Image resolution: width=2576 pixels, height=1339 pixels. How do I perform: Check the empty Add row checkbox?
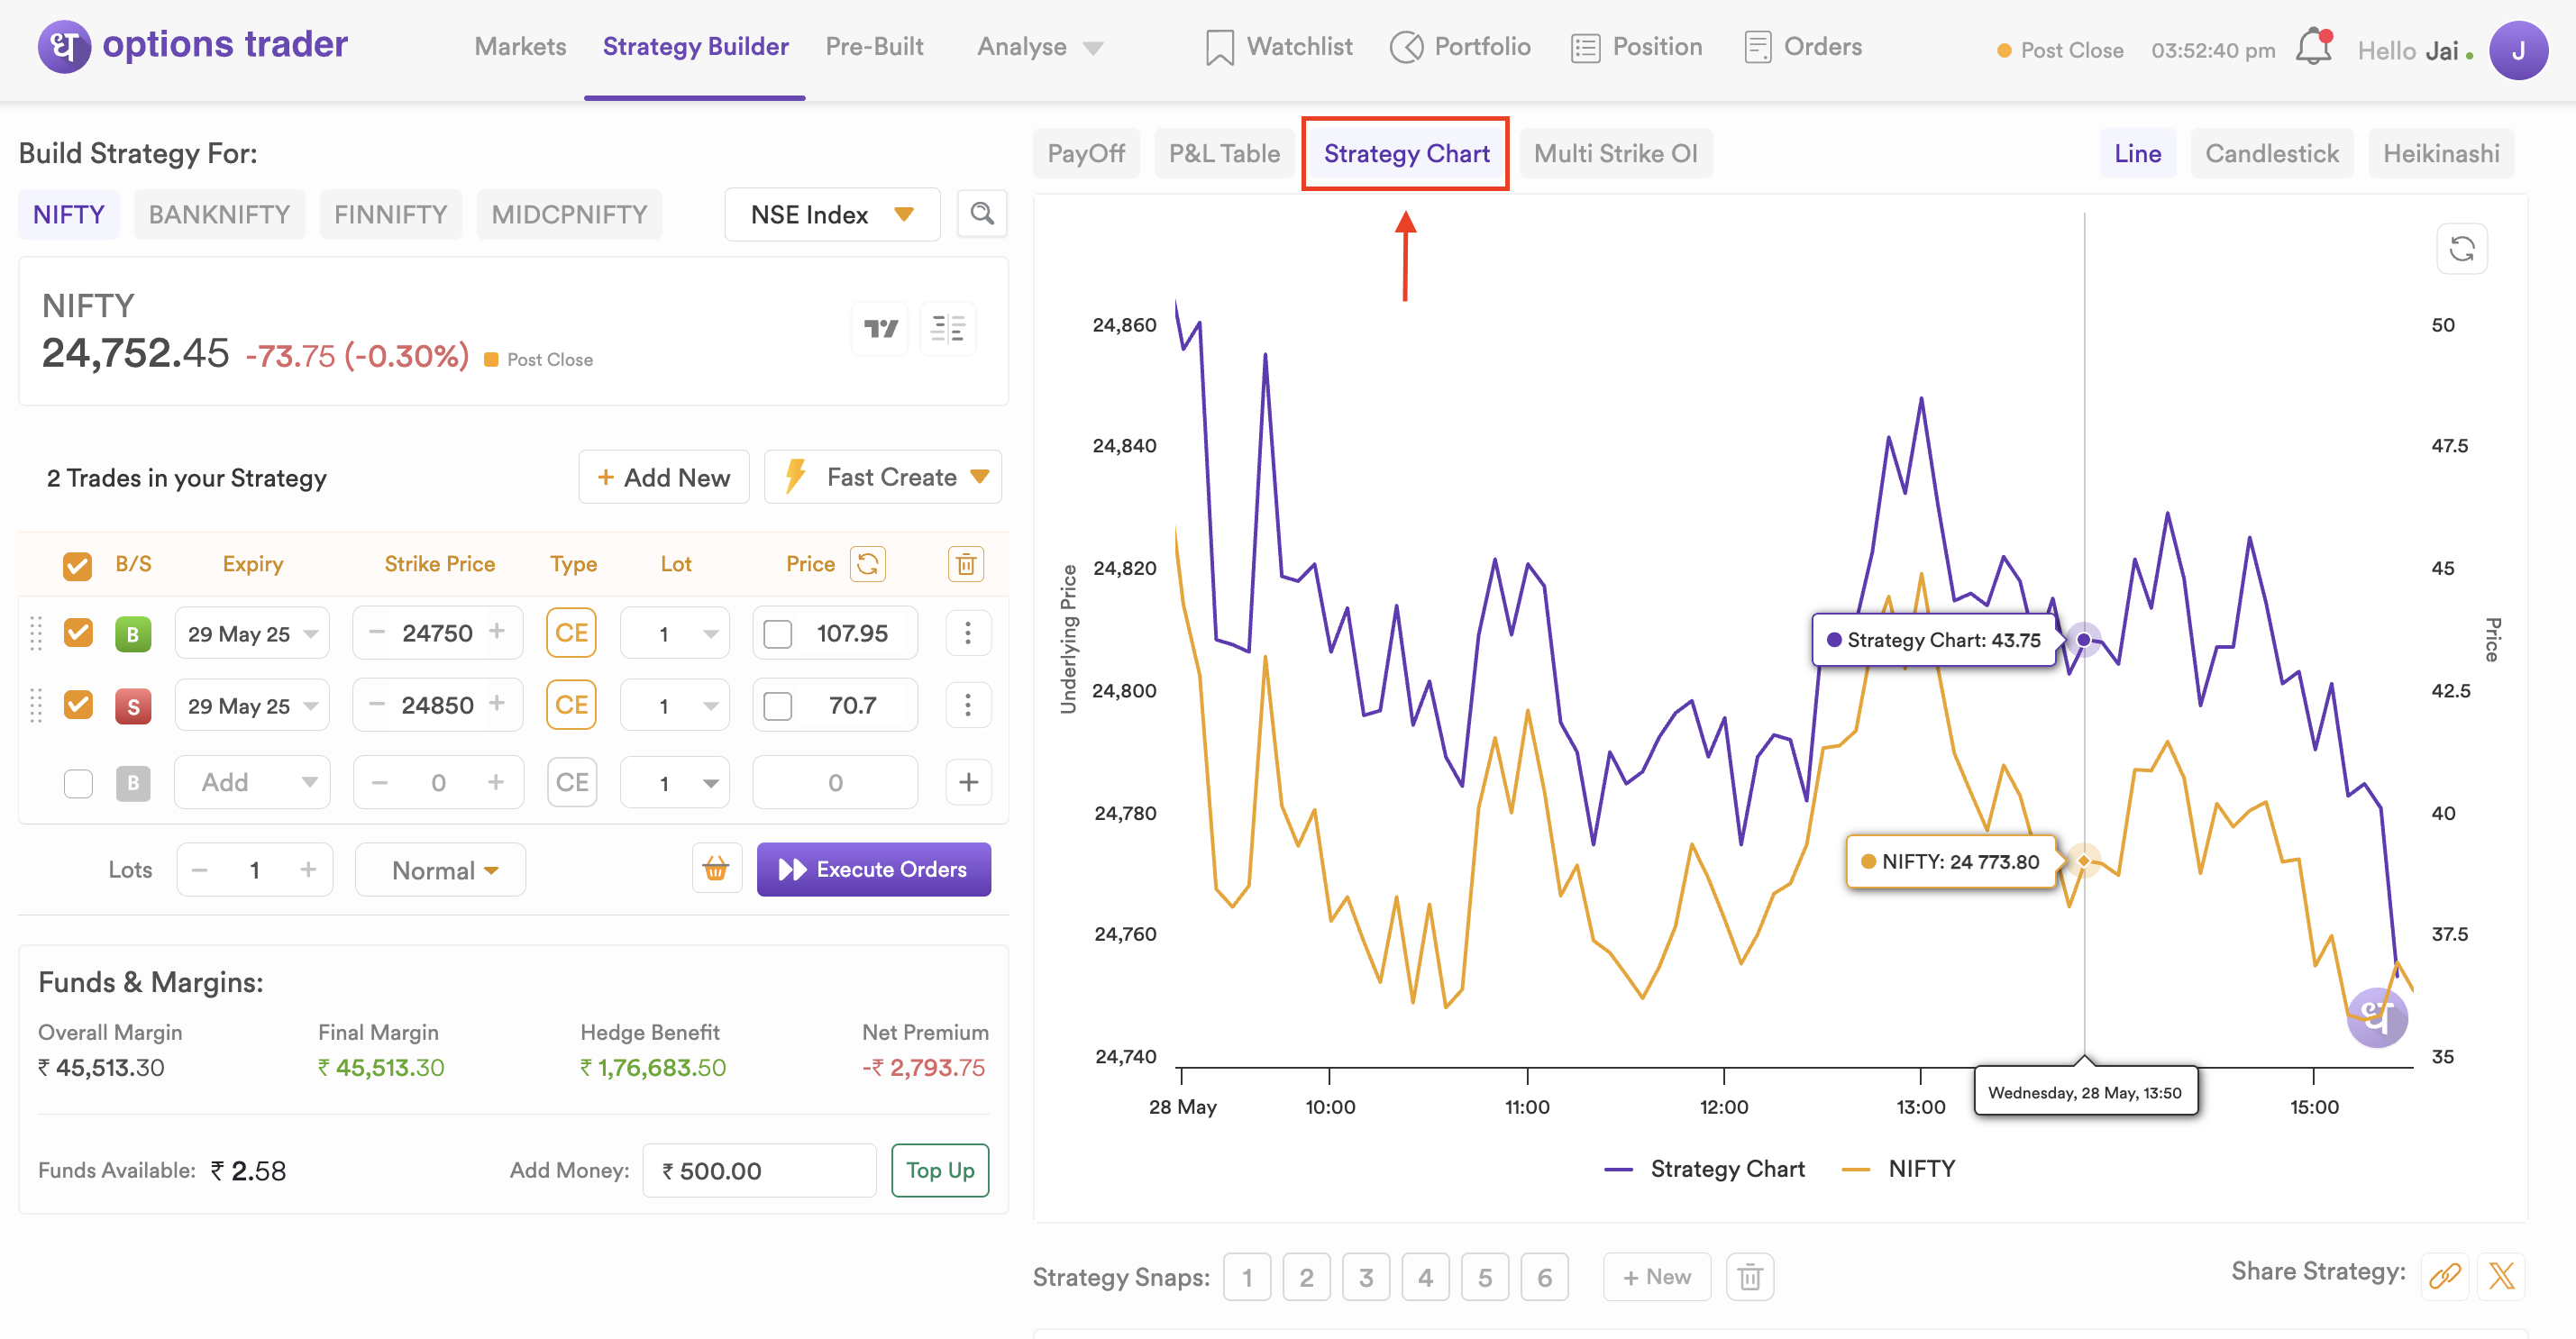point(78,783)
